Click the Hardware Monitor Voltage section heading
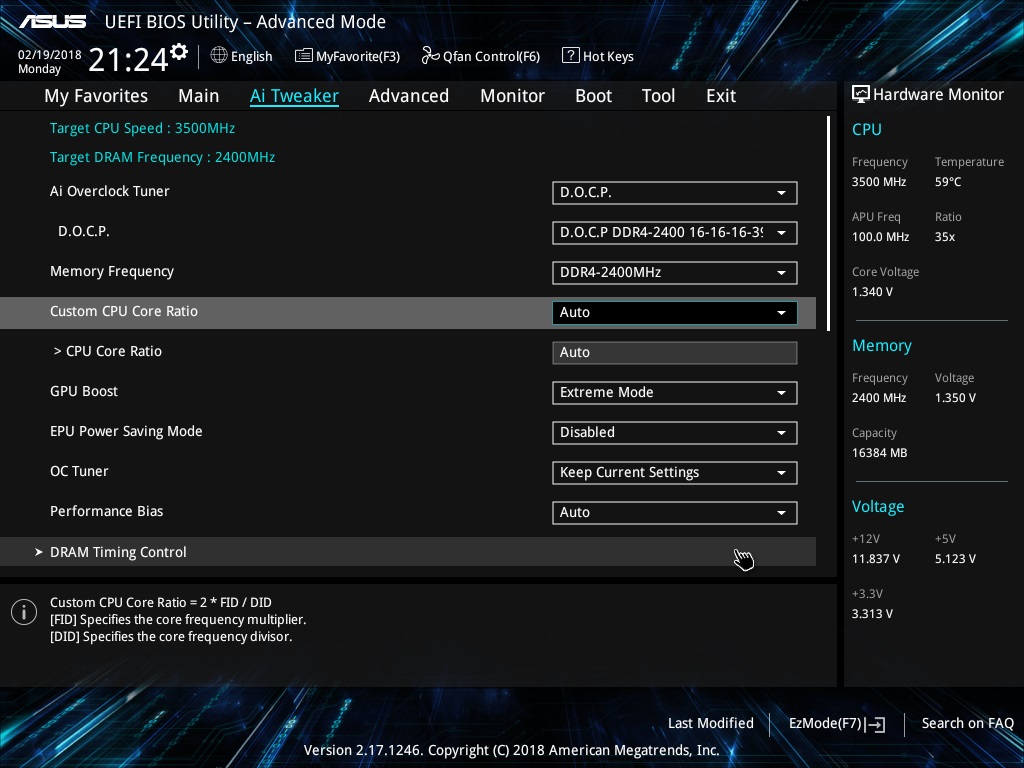 coord(878,507)
